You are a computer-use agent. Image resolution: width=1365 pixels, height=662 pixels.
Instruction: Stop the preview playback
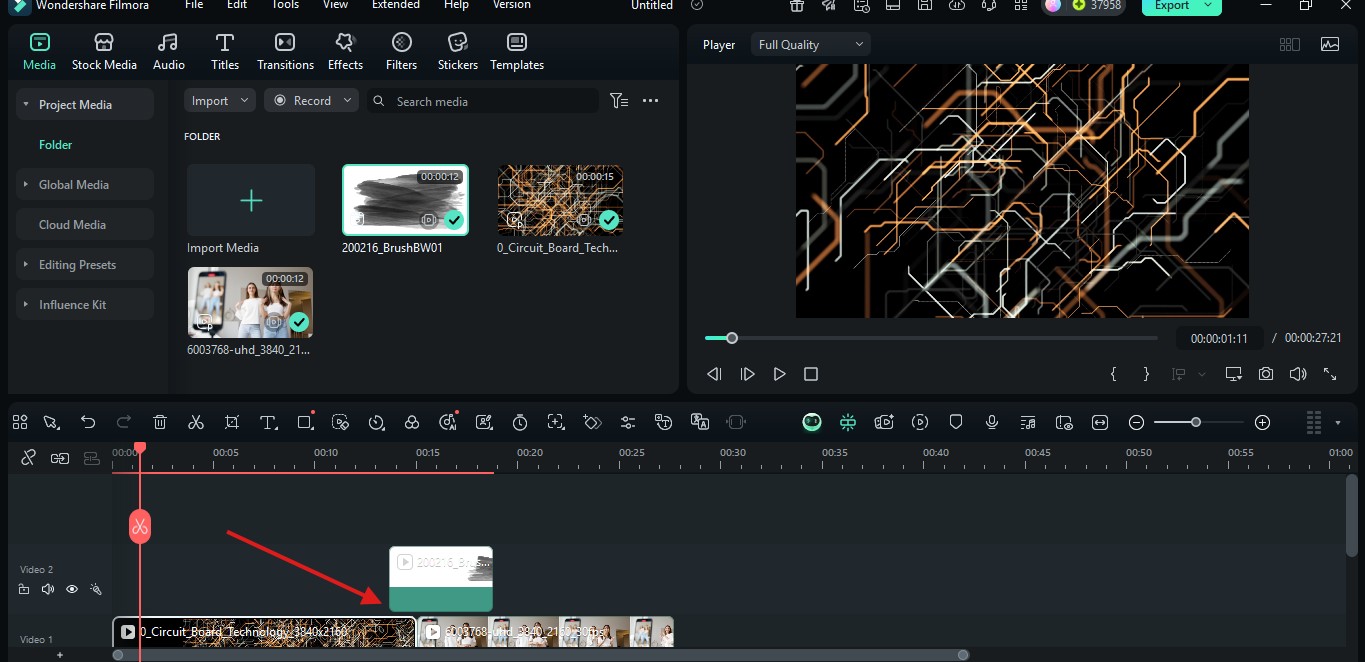point(811,374)
